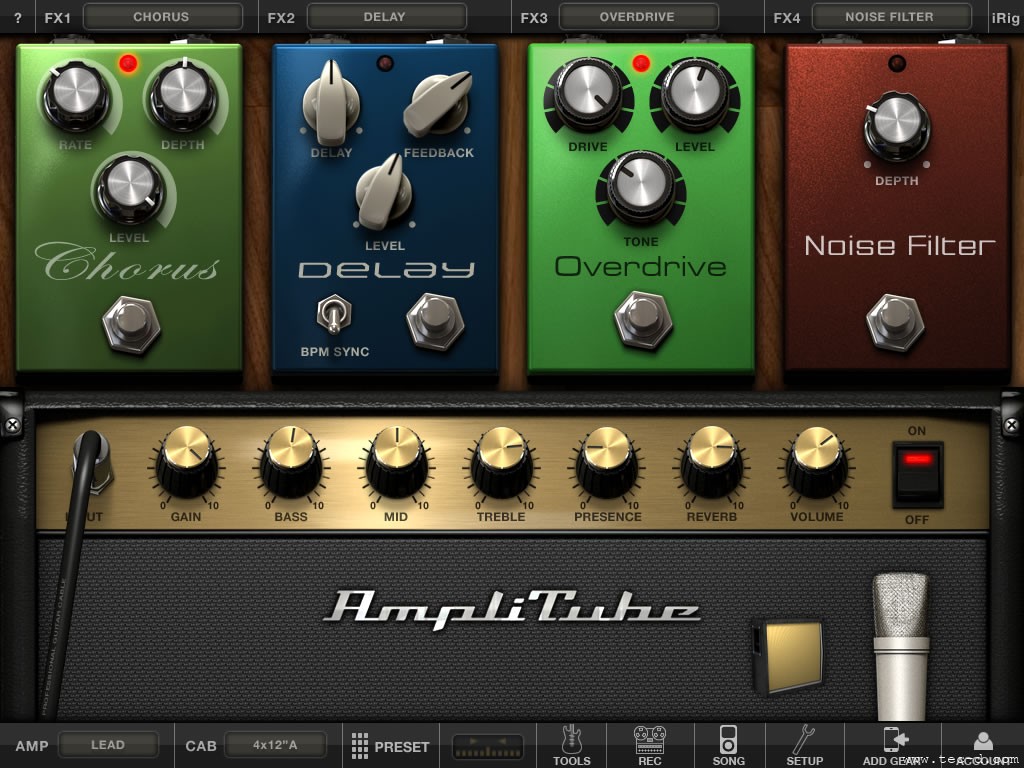Open the Account profile icon

pyautogui.click(x=983, y=745)
